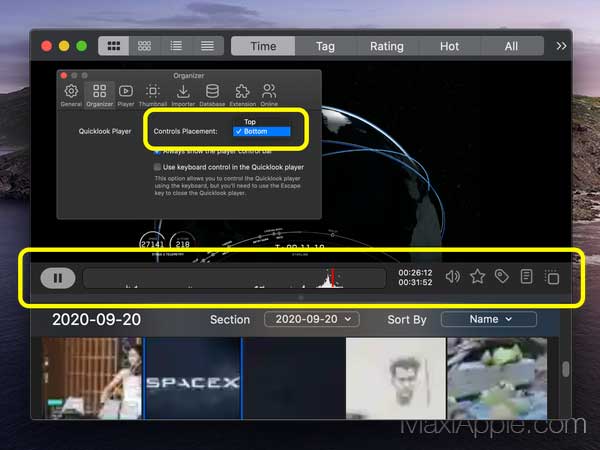Toggle 'Use keyboard control in the Quicklook player'
Viewport: 600px width, 450px height.
tap(157, 167)
